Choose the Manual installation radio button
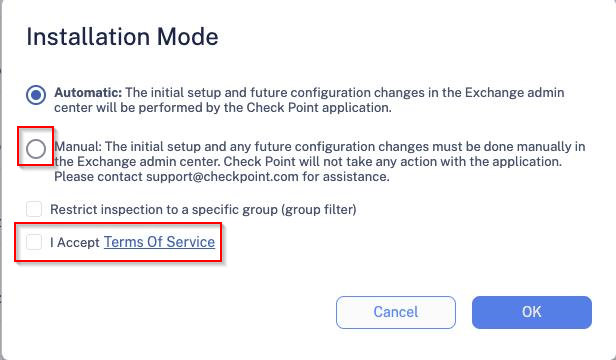The width and height of the screenshot is (616, 360). 36,149
